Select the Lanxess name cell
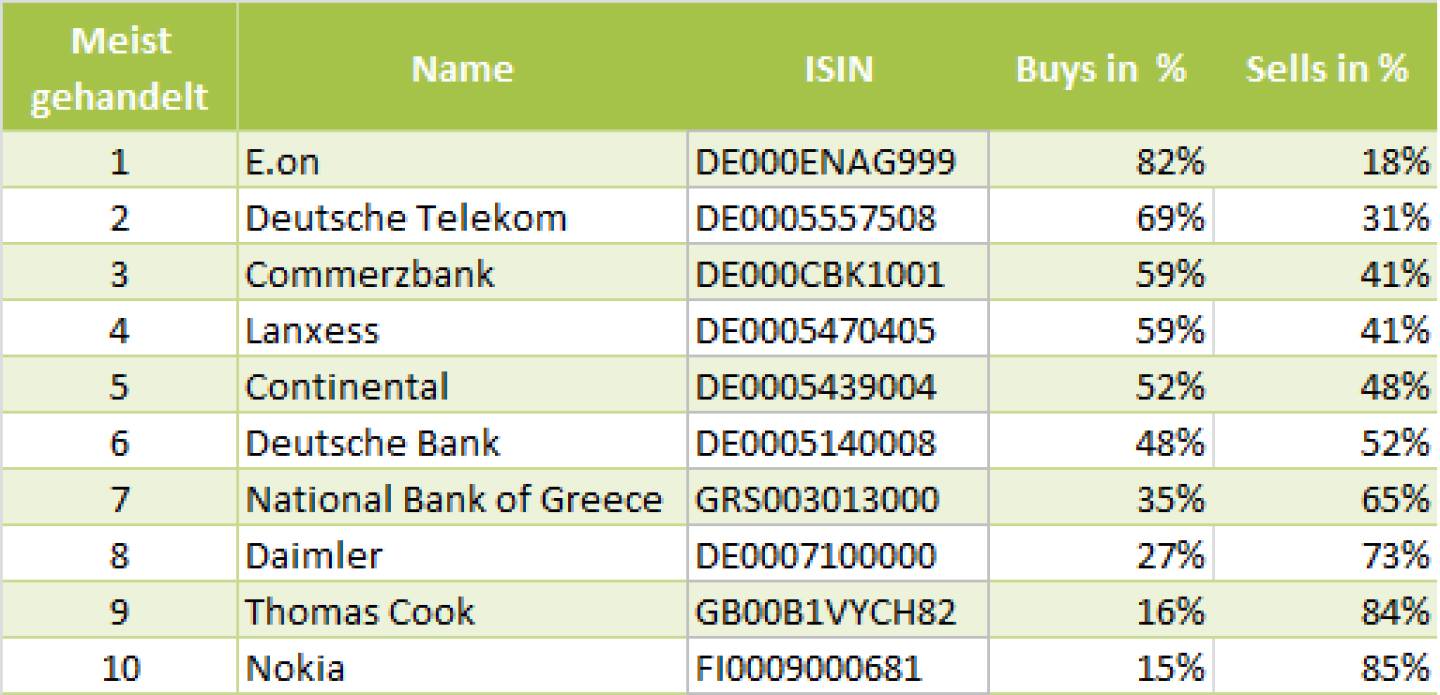1440x695 pixels. 462,328
